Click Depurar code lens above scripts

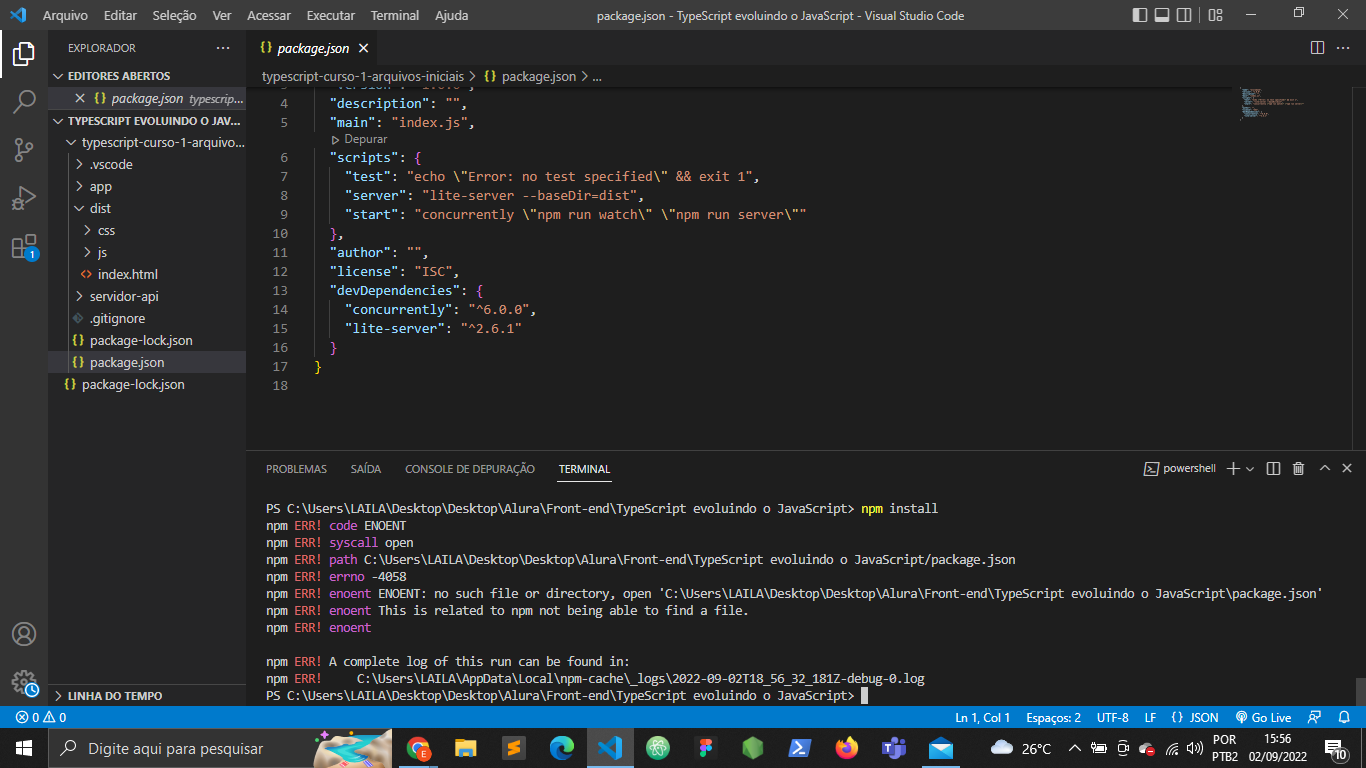tap(365, 139)
